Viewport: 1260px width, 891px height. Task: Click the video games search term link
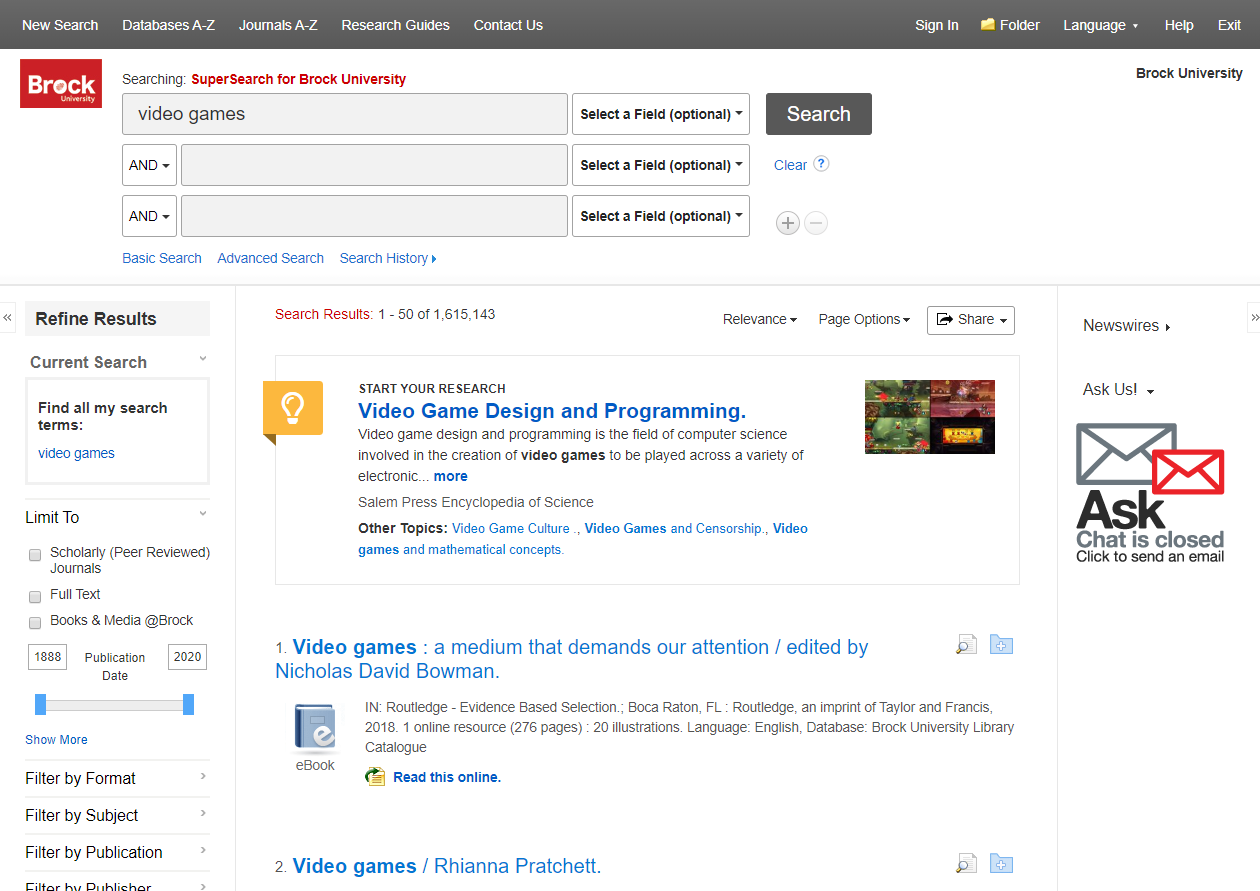(76, 453)
